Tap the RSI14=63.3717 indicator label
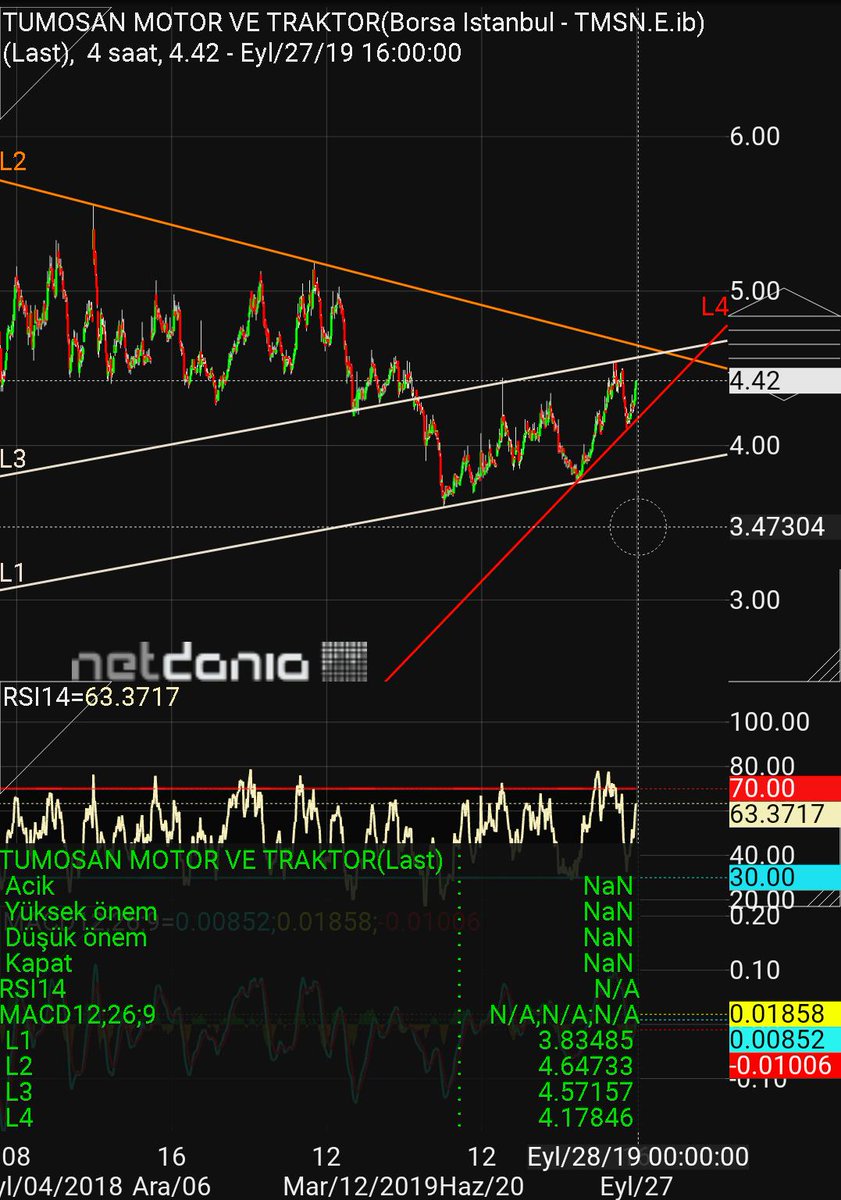 point(91,697)
